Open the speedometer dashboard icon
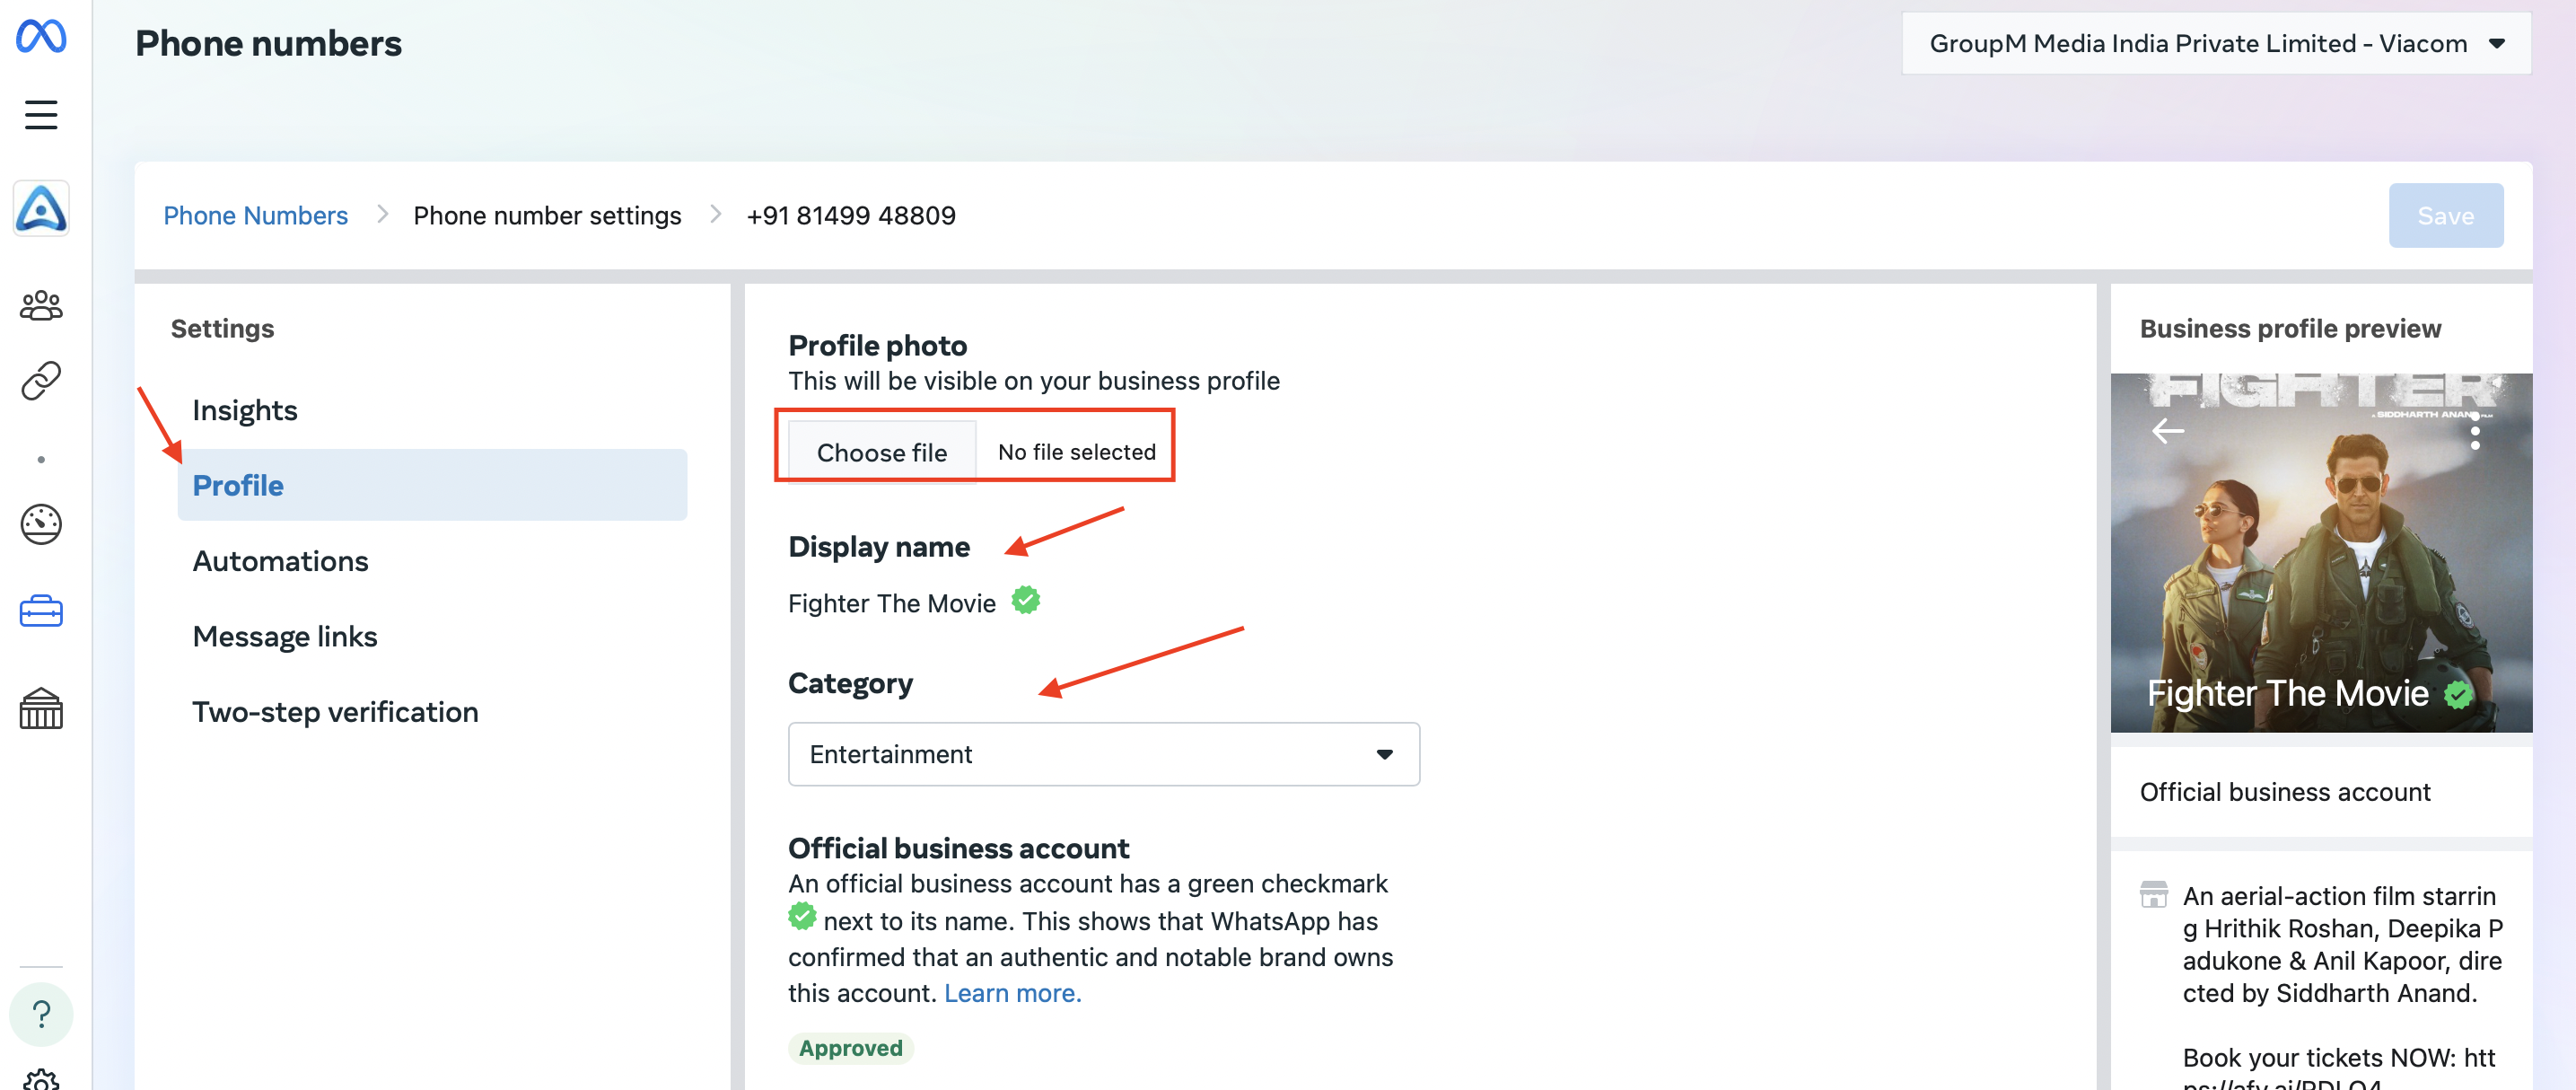This screenshot has height=1090, width=2576. [41, 524]
